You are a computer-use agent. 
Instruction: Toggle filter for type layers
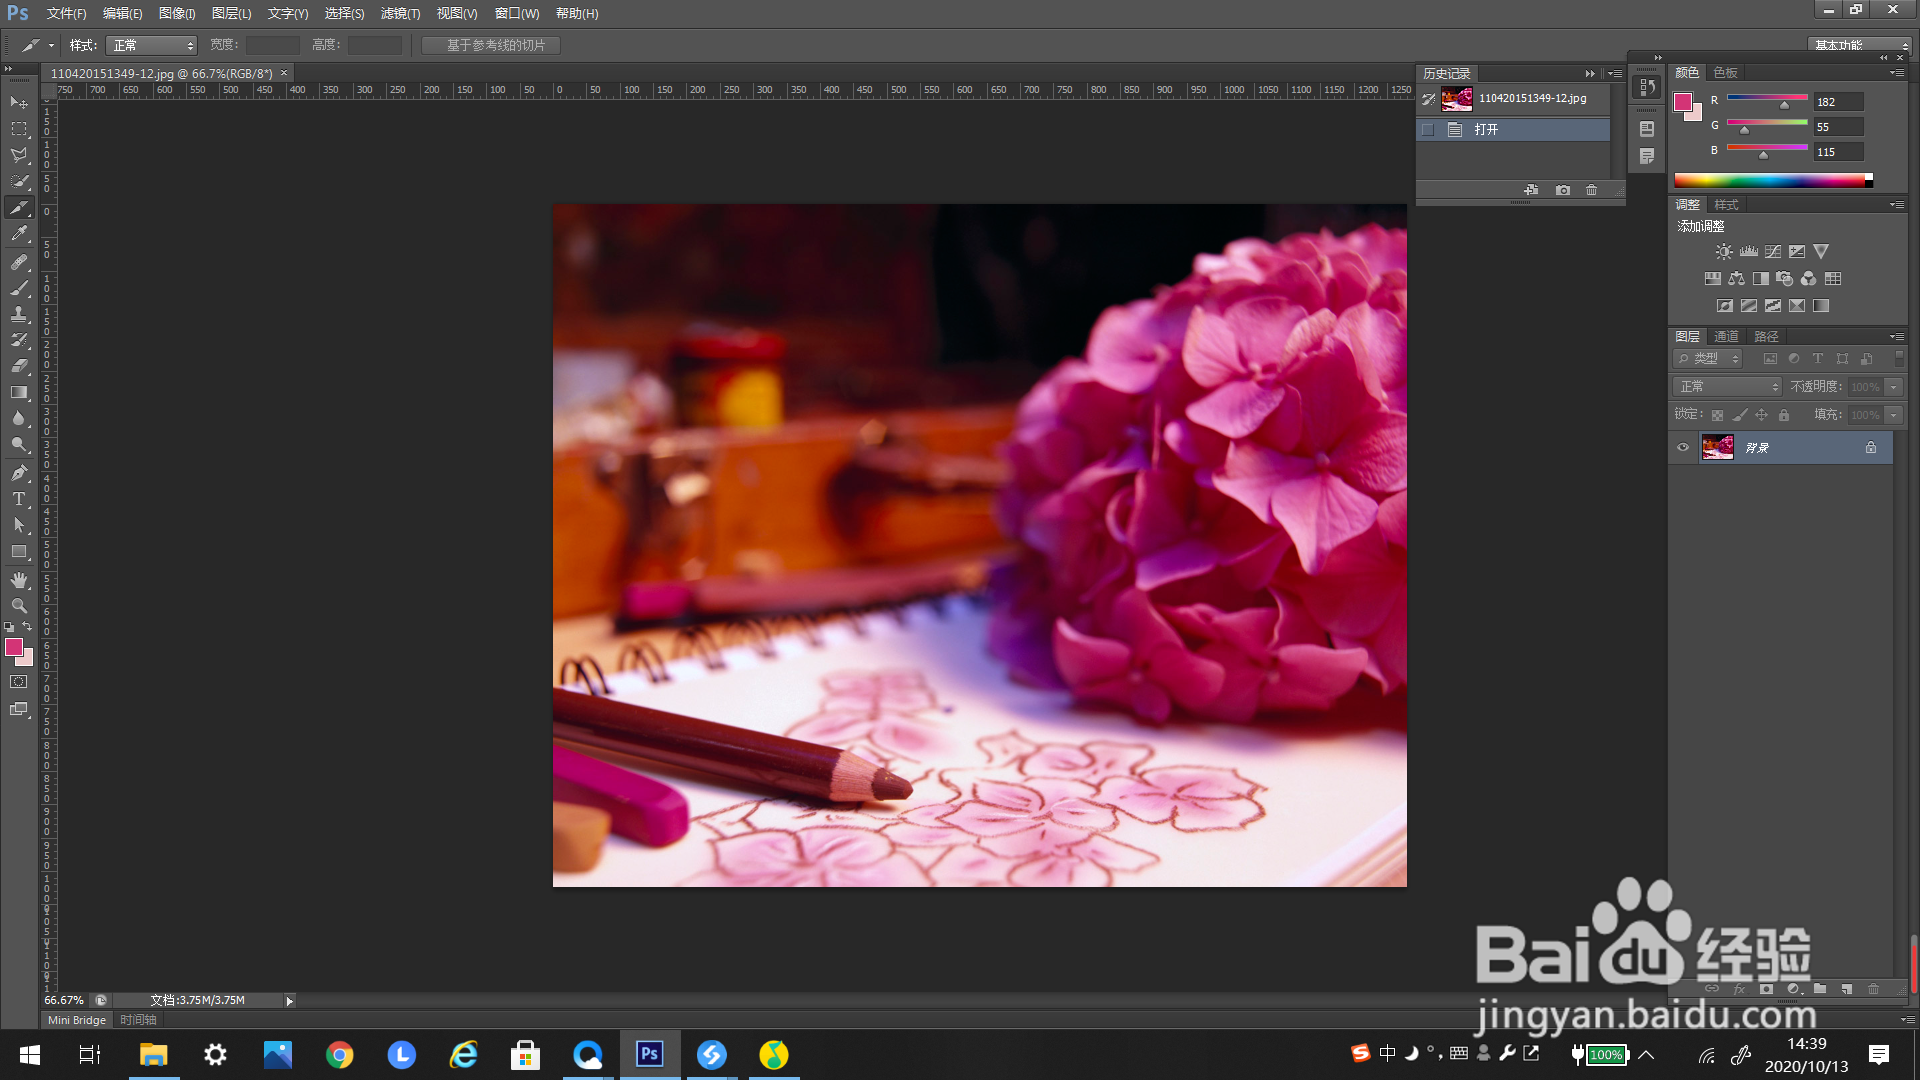1818,359
